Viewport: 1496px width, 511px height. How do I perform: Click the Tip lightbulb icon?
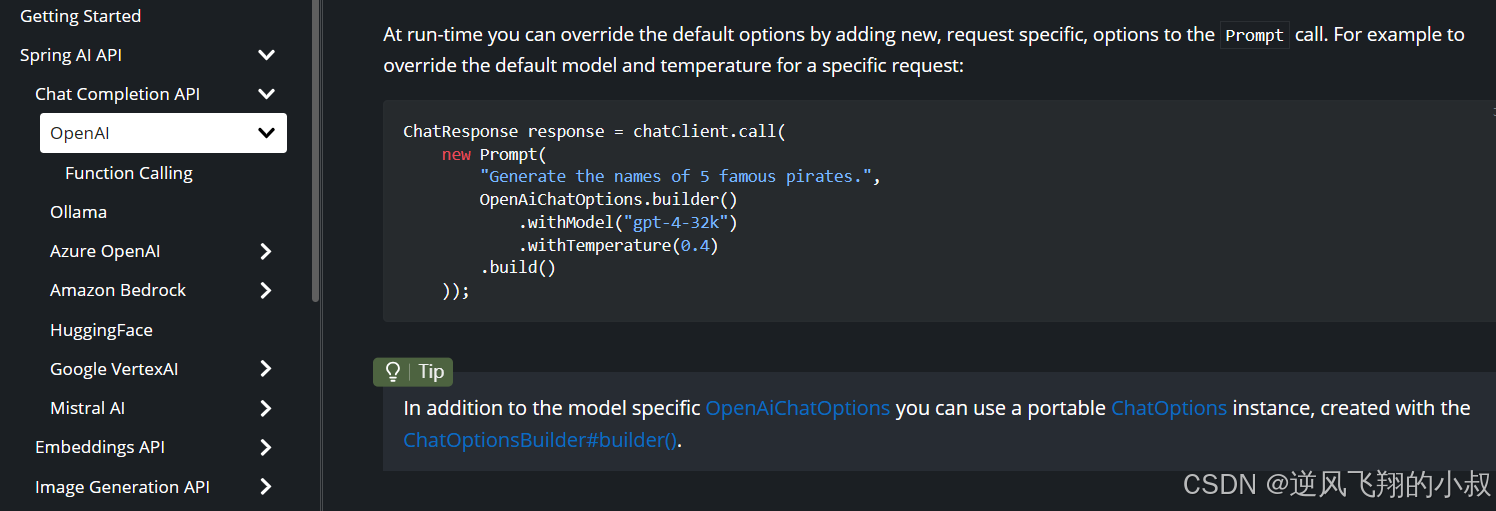click(393, 372)
